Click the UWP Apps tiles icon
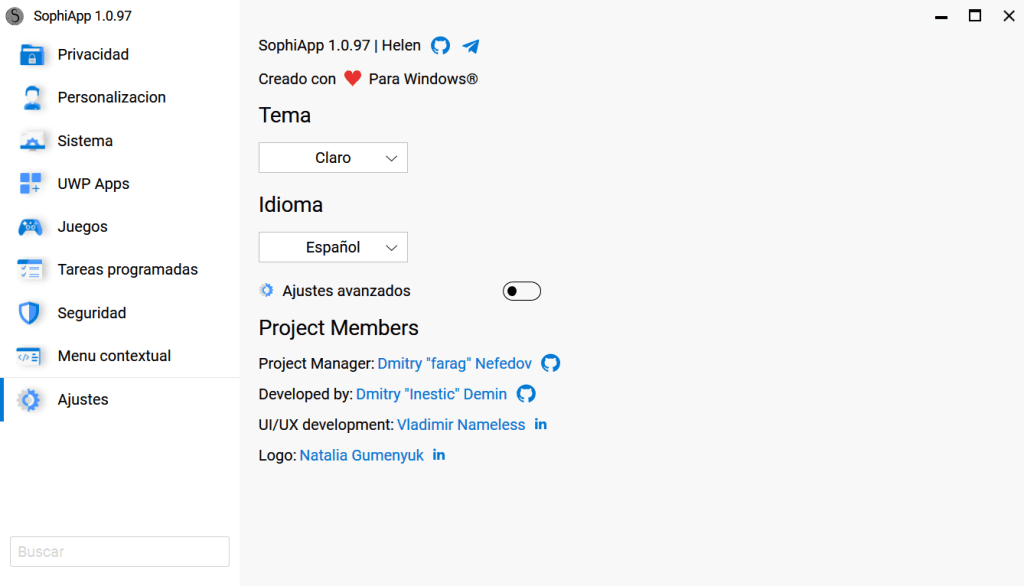 tap(30, 184)
